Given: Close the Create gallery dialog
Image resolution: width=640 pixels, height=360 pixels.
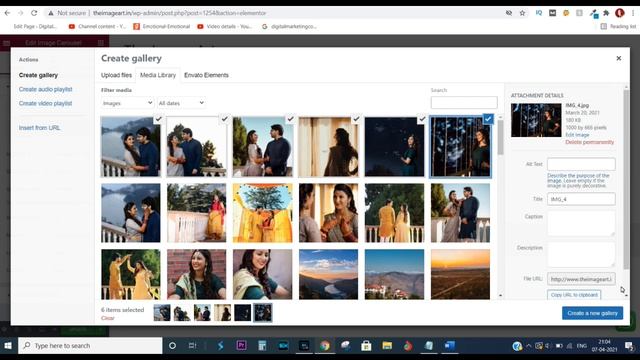Looking at the screenshot, I should point(619,58).
